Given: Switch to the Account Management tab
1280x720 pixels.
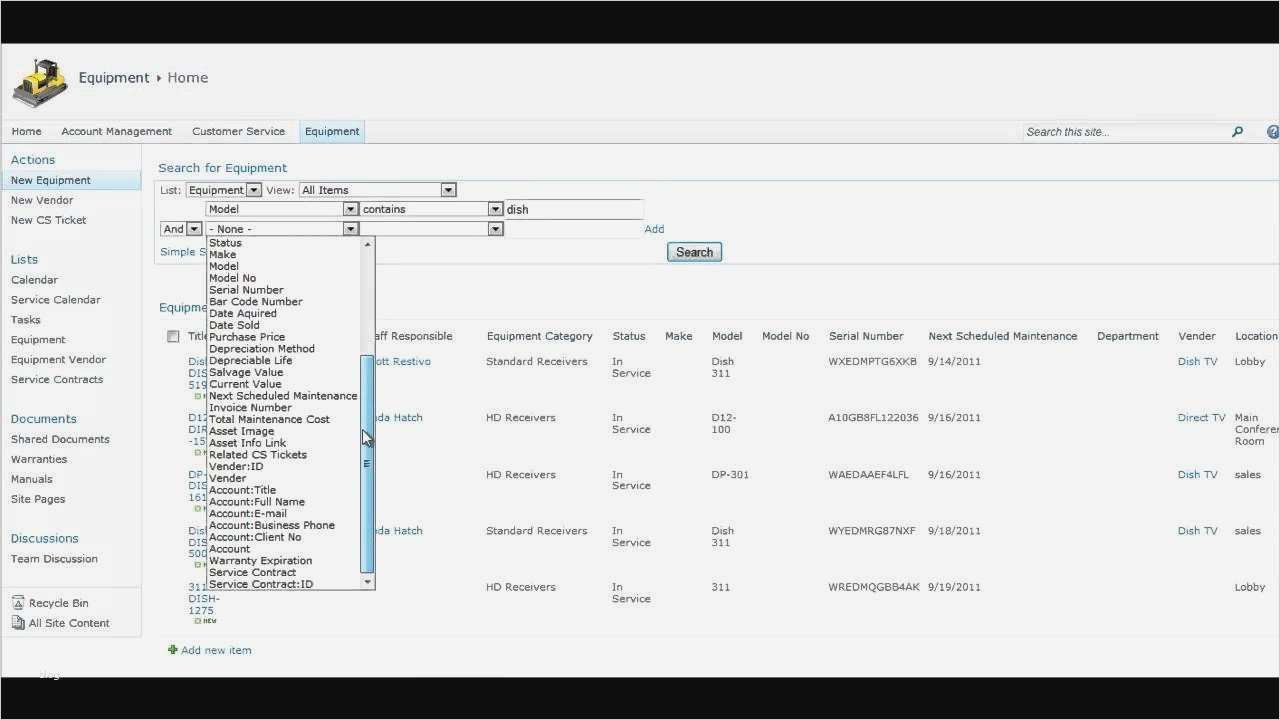Looking at the screenshot, I should [x=116, y=131].
